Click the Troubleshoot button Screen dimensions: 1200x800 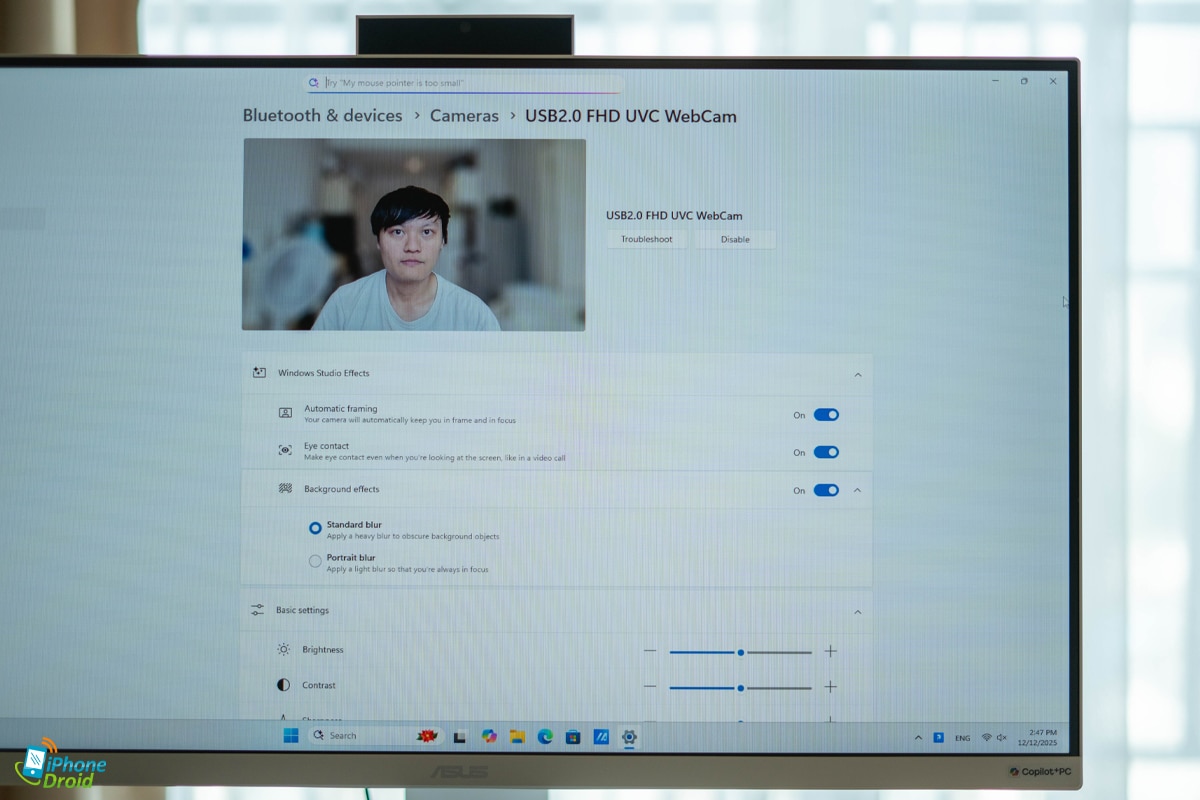tap(646, 239)
